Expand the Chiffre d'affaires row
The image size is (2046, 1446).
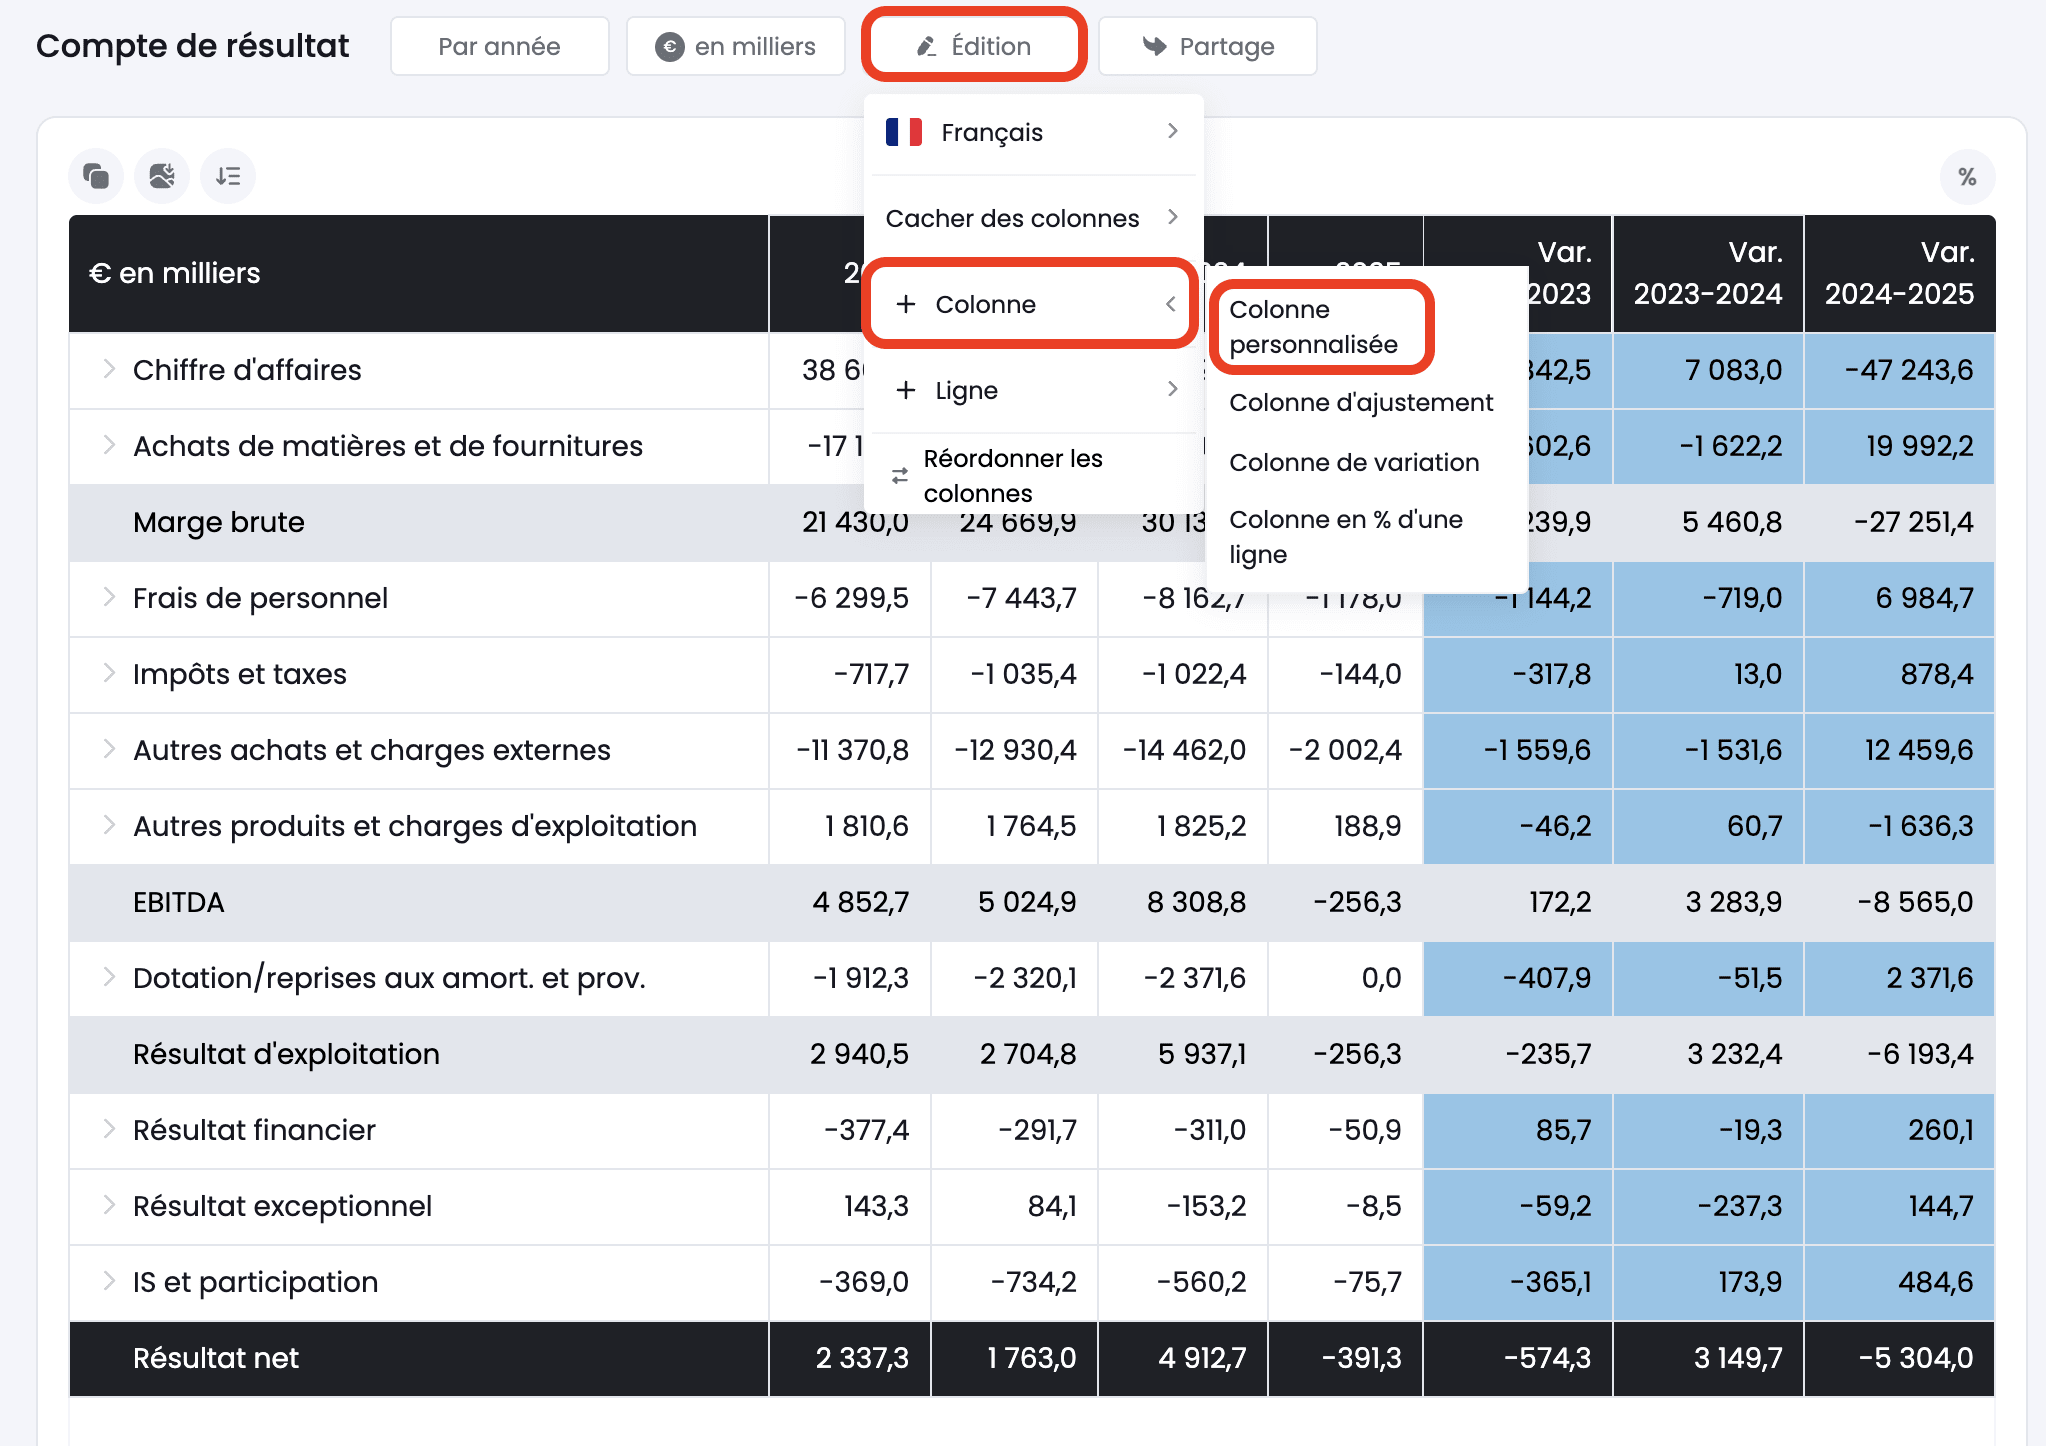[x=109, y=369]
